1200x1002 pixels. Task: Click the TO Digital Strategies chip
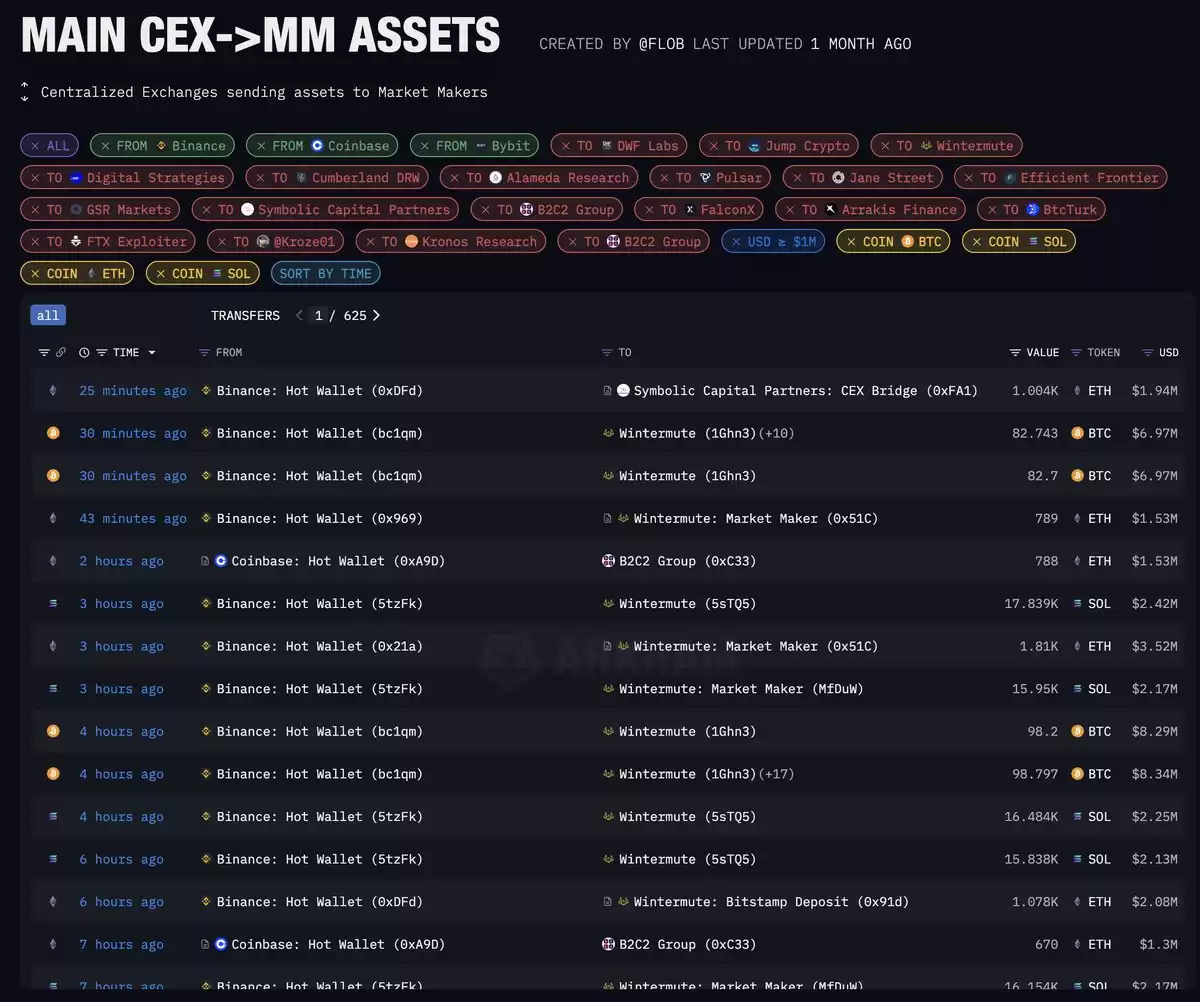[x=127, y=177]
